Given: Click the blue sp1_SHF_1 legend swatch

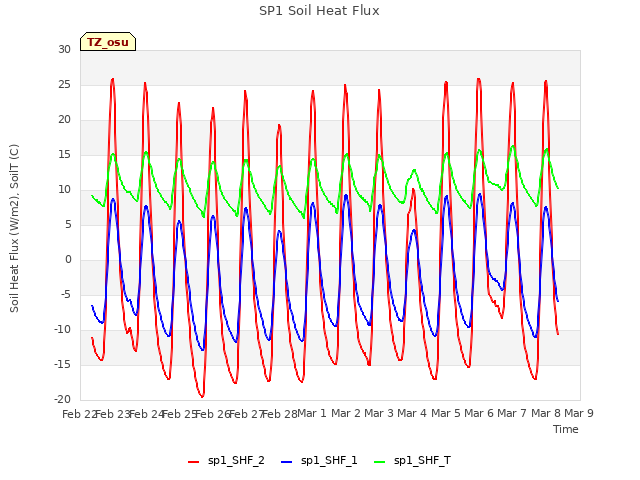Looking at the screenshot, I should coord(287,462).
